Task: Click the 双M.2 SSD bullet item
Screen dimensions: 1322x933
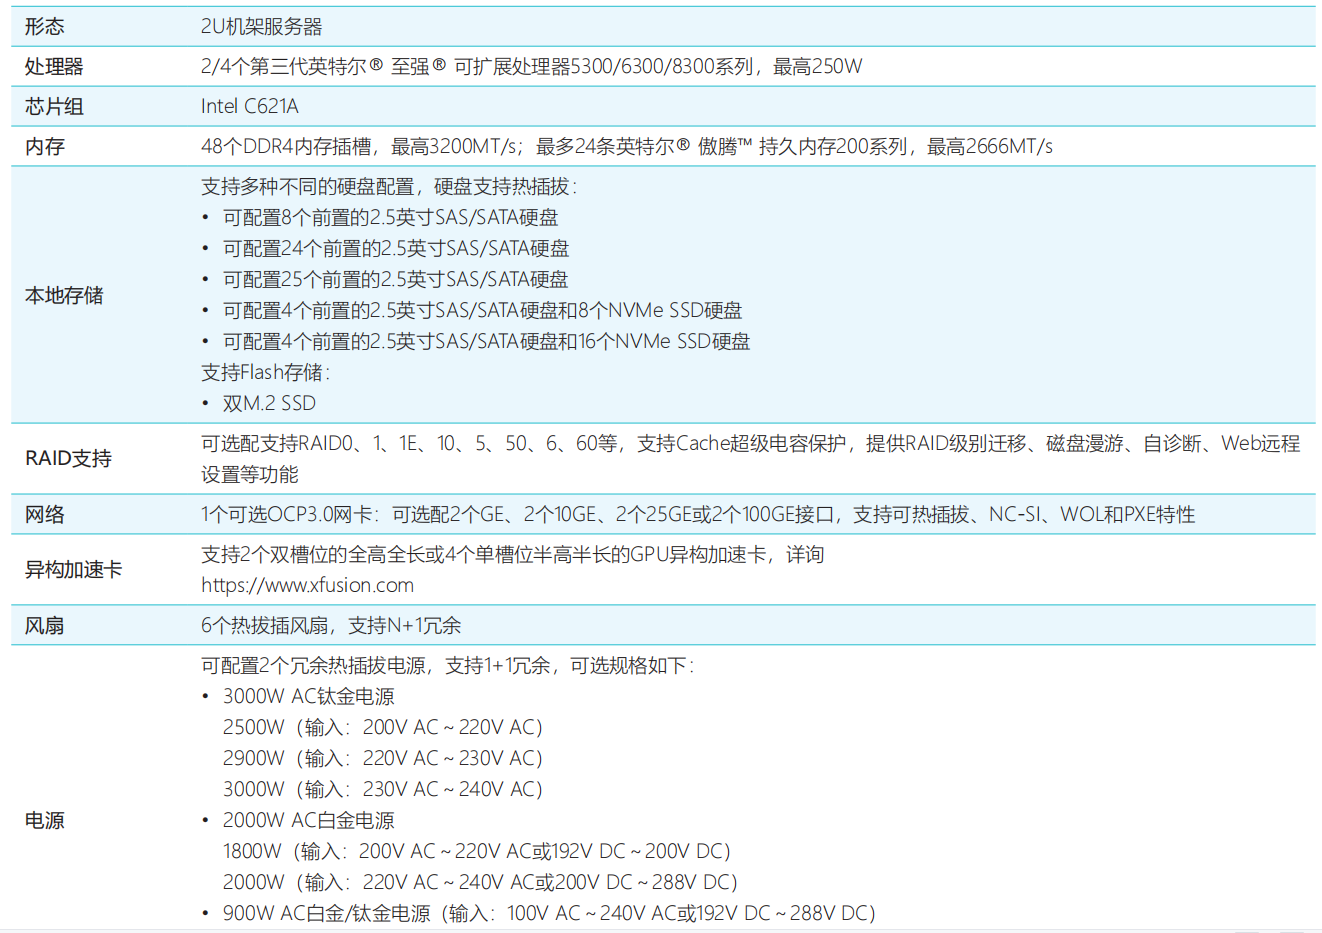Action: point(269,403)
